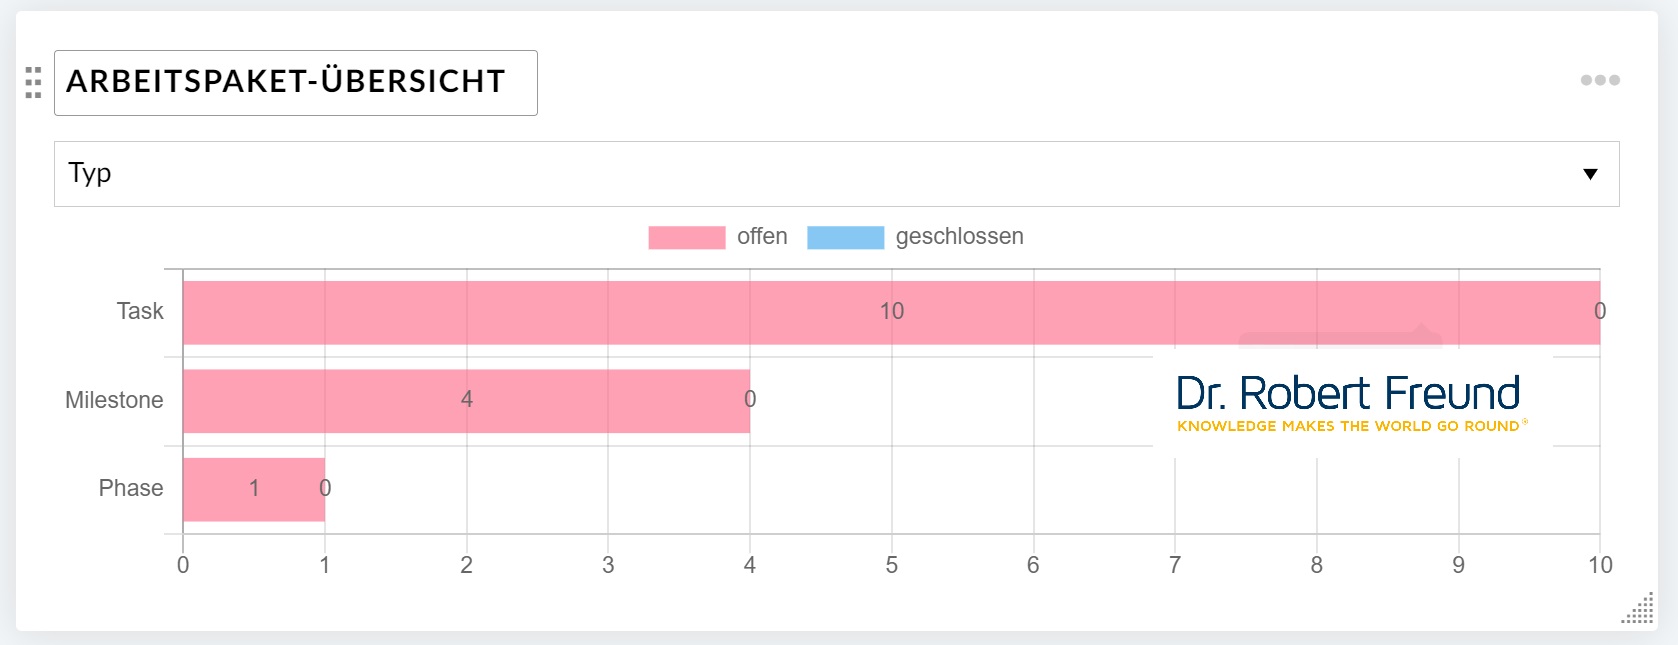The image size is (1678, 645).
Task: Click the Dr. Robert Freund logo
Action: pos(1349,393)
